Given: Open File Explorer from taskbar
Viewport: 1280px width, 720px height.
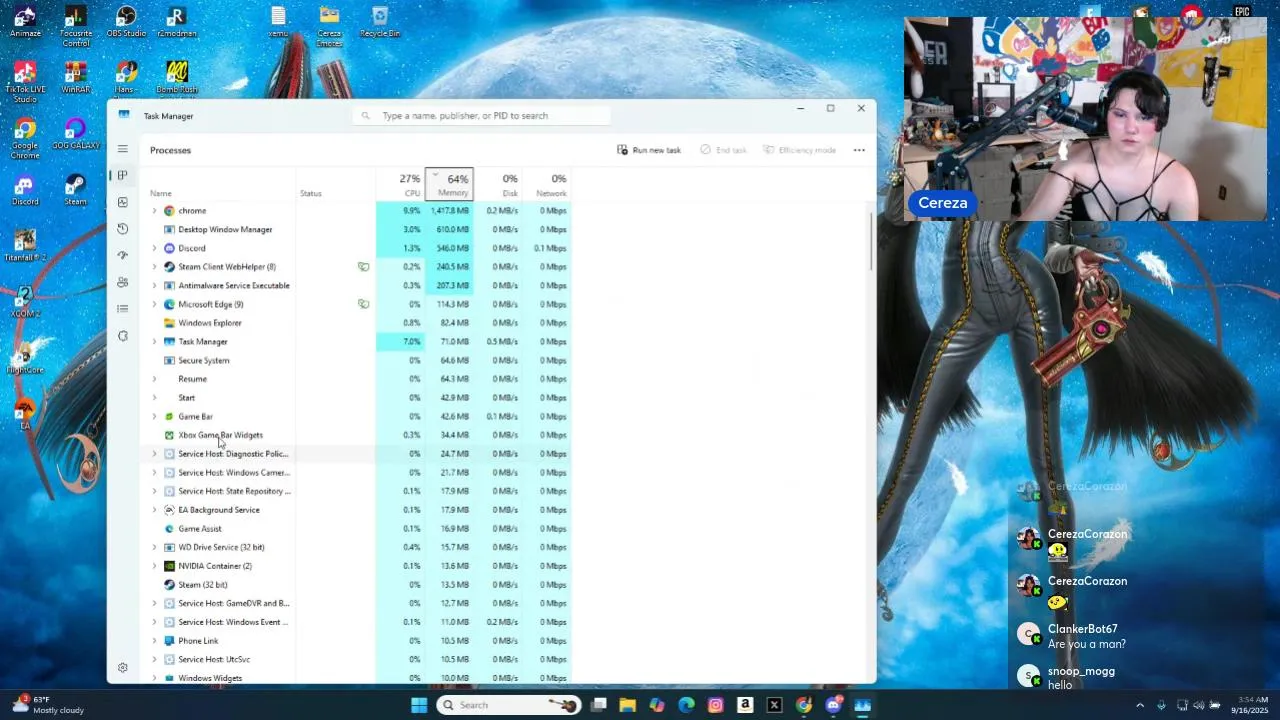Looking at the screenshot, I should point(627,705).
